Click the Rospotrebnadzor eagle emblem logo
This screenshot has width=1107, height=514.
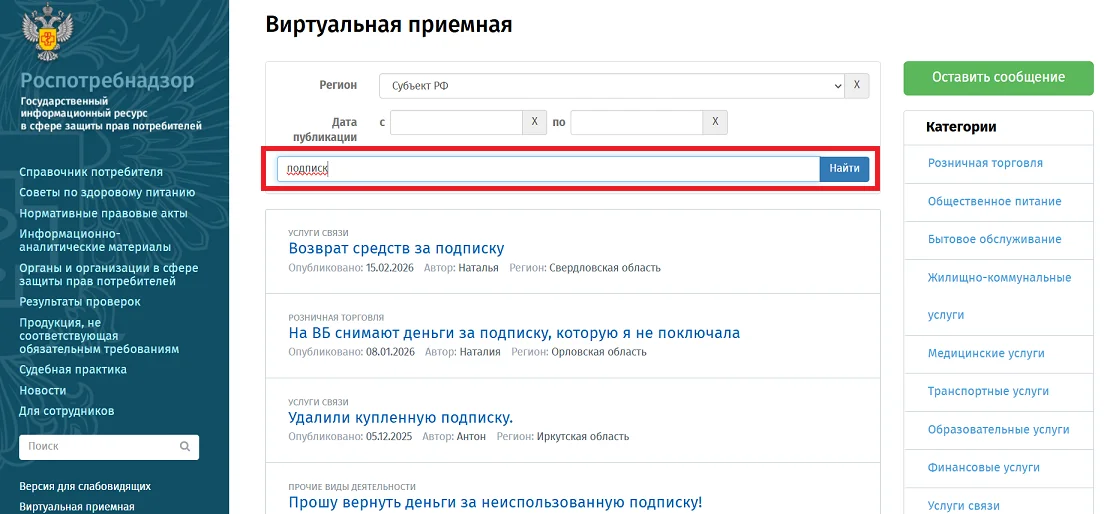click(48, 32)
